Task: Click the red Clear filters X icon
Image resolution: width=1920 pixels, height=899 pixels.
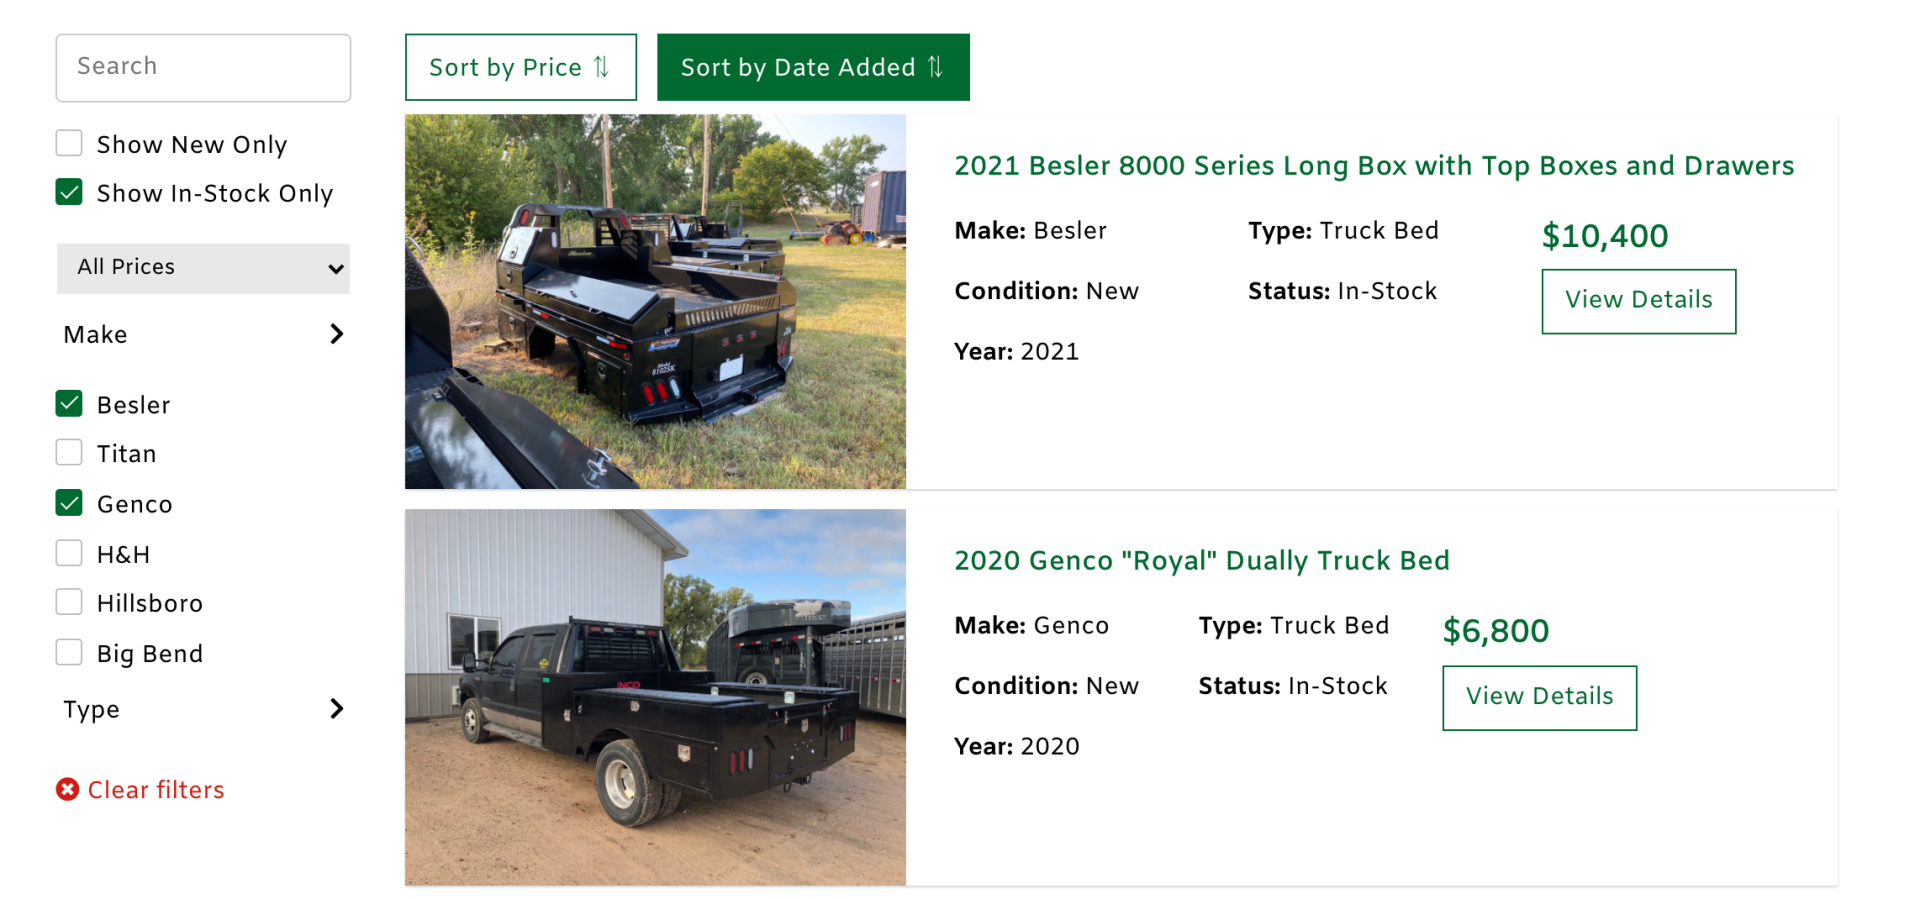Action: (67, 790)
